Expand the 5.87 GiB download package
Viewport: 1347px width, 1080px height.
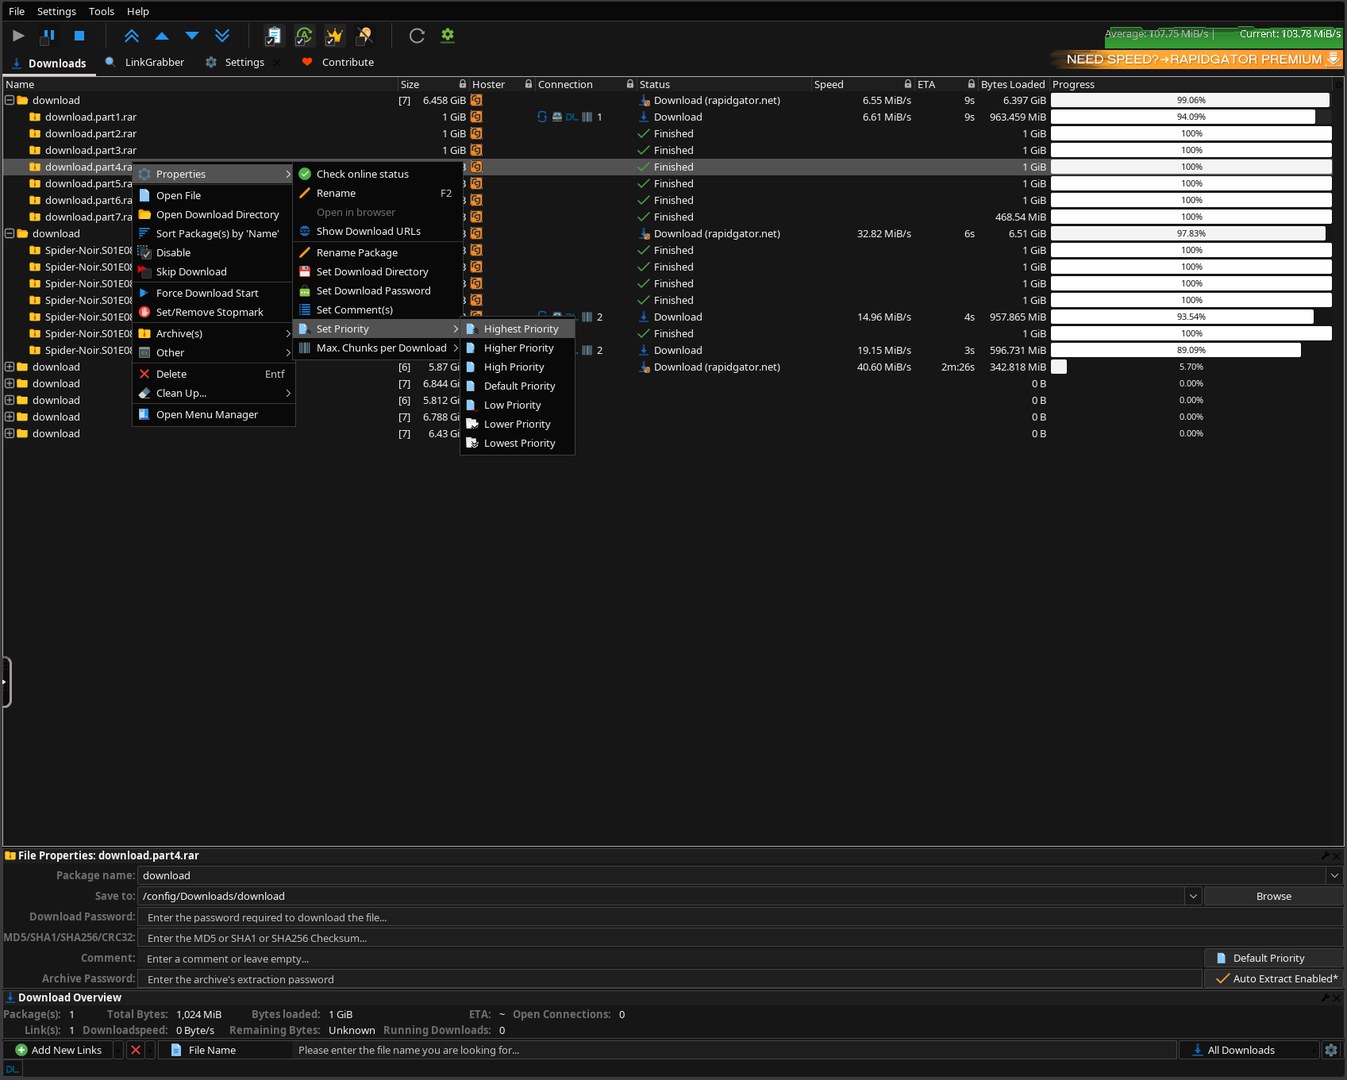(x=10, y=367)
